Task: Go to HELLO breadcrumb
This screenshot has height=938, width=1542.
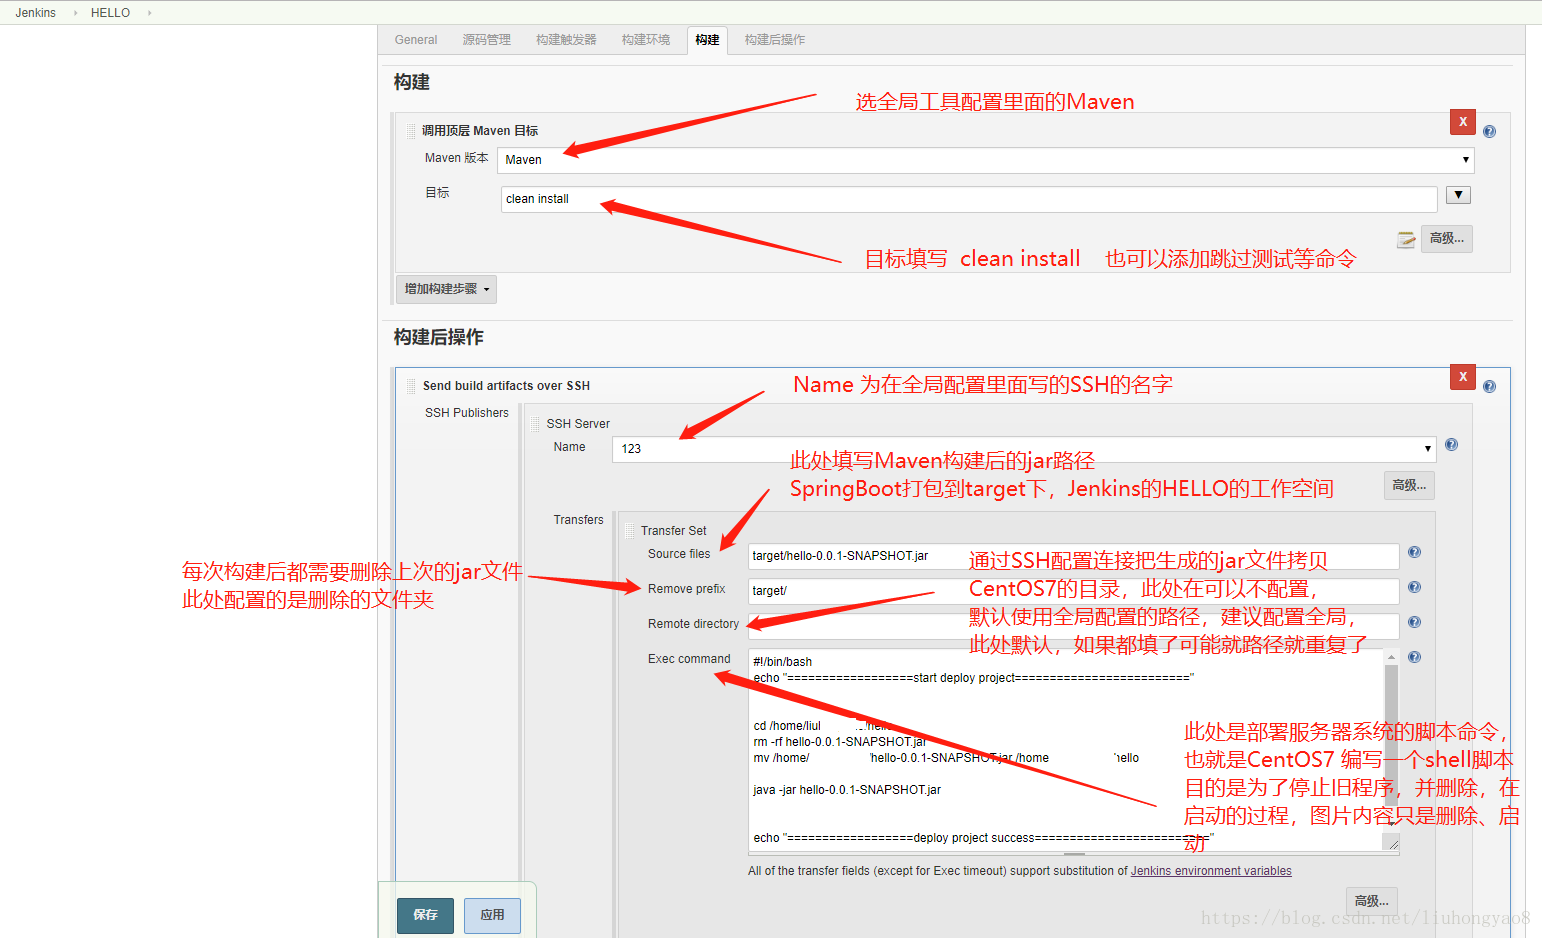Action: tap(110, 13)
